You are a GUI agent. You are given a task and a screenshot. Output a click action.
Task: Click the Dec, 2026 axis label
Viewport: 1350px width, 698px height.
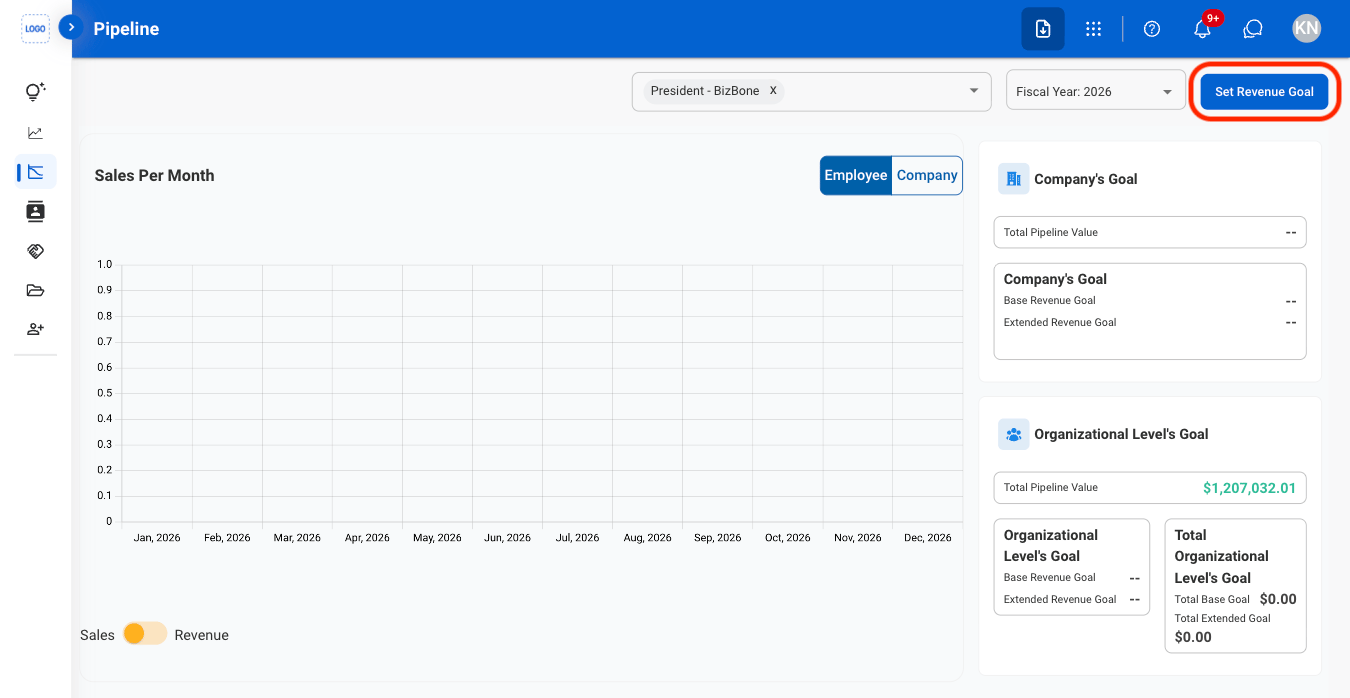(x=928, y=538)
